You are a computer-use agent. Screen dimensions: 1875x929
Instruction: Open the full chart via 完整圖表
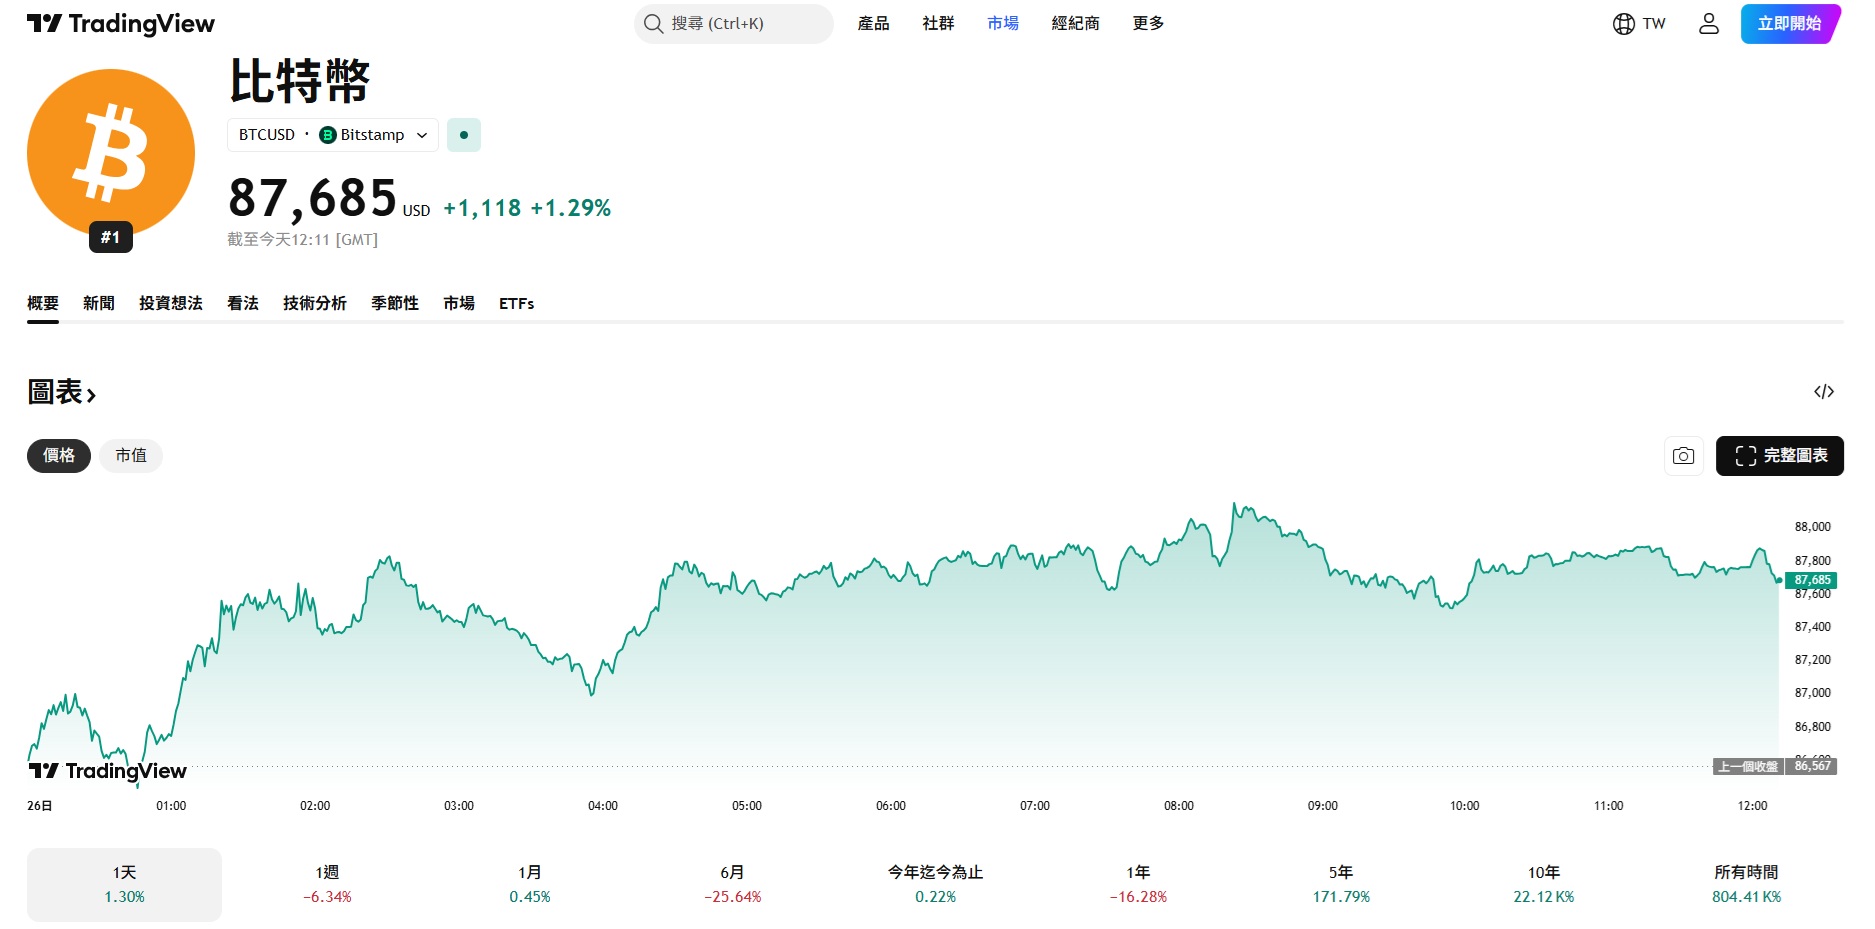click(1780, 455)
